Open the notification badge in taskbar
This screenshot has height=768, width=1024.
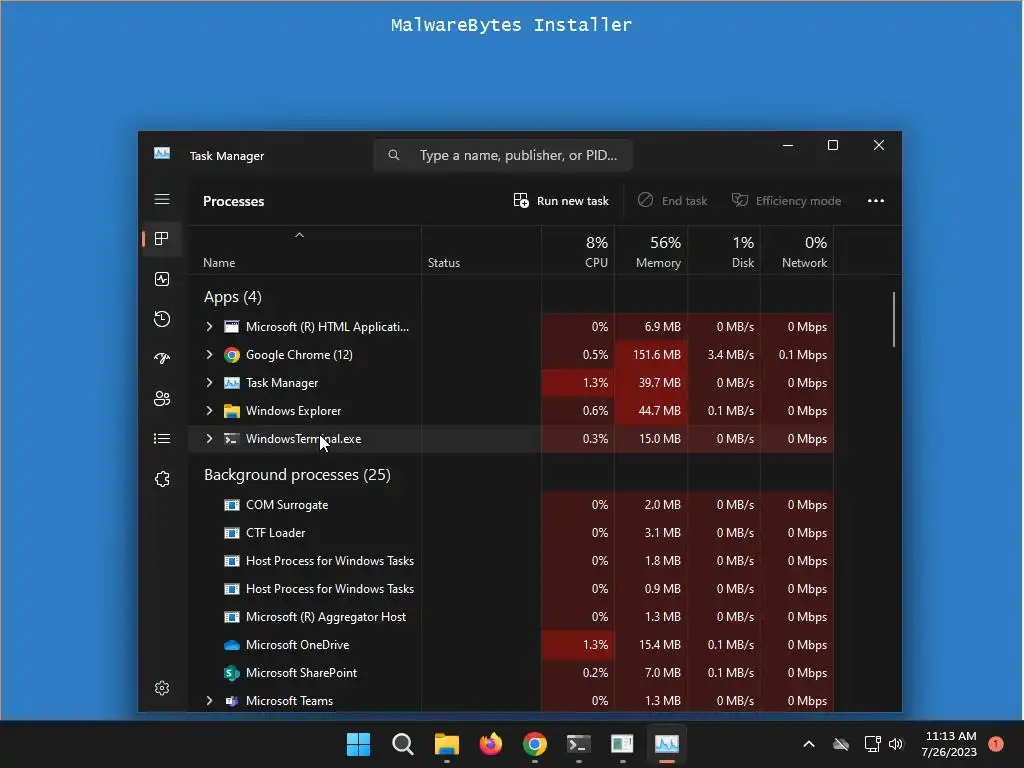[995, 743]
